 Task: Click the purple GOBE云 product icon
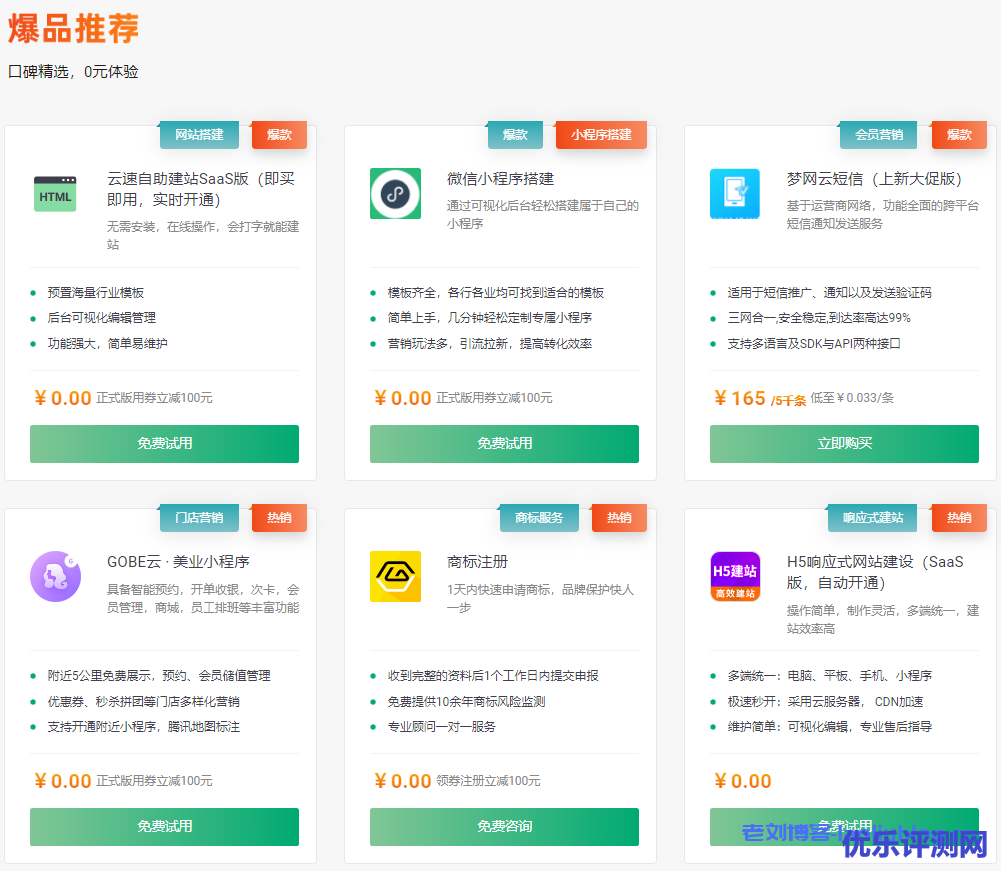tap(55, 577)
